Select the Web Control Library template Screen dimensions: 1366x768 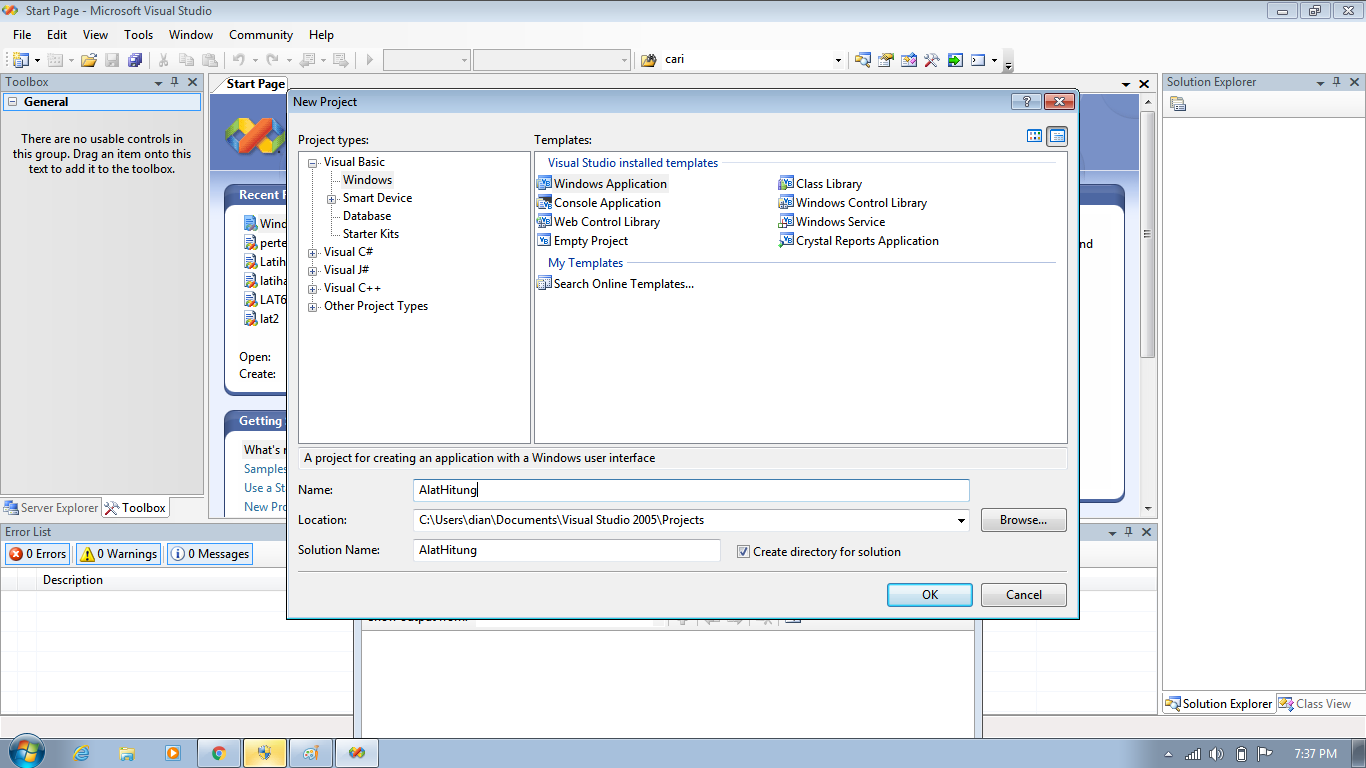coord(599,222)
